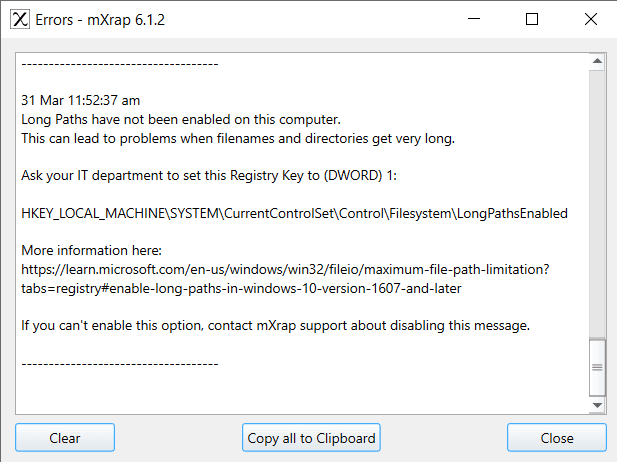The image size is (617, 462).
Task: Click the scrollbar up arrow
Action: pyautogui.click(x=597, y=62)
